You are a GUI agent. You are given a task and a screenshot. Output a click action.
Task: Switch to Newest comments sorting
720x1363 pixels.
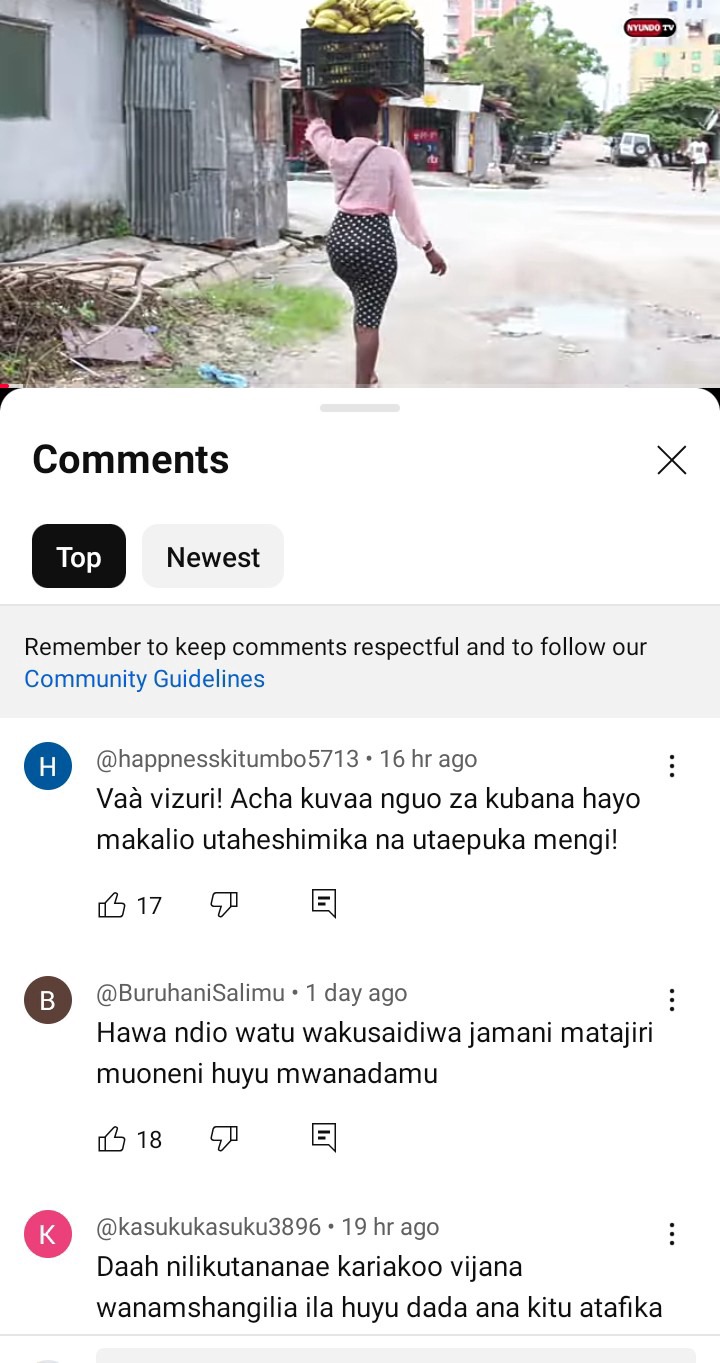(213, 556)
